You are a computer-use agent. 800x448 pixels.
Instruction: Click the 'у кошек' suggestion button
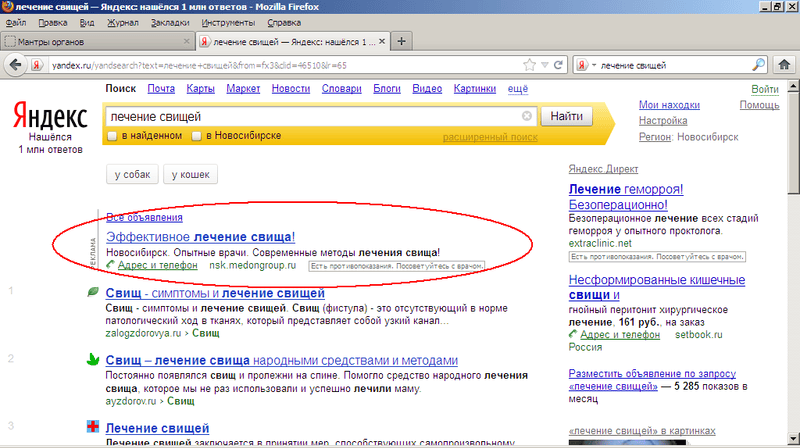point(190,175)
